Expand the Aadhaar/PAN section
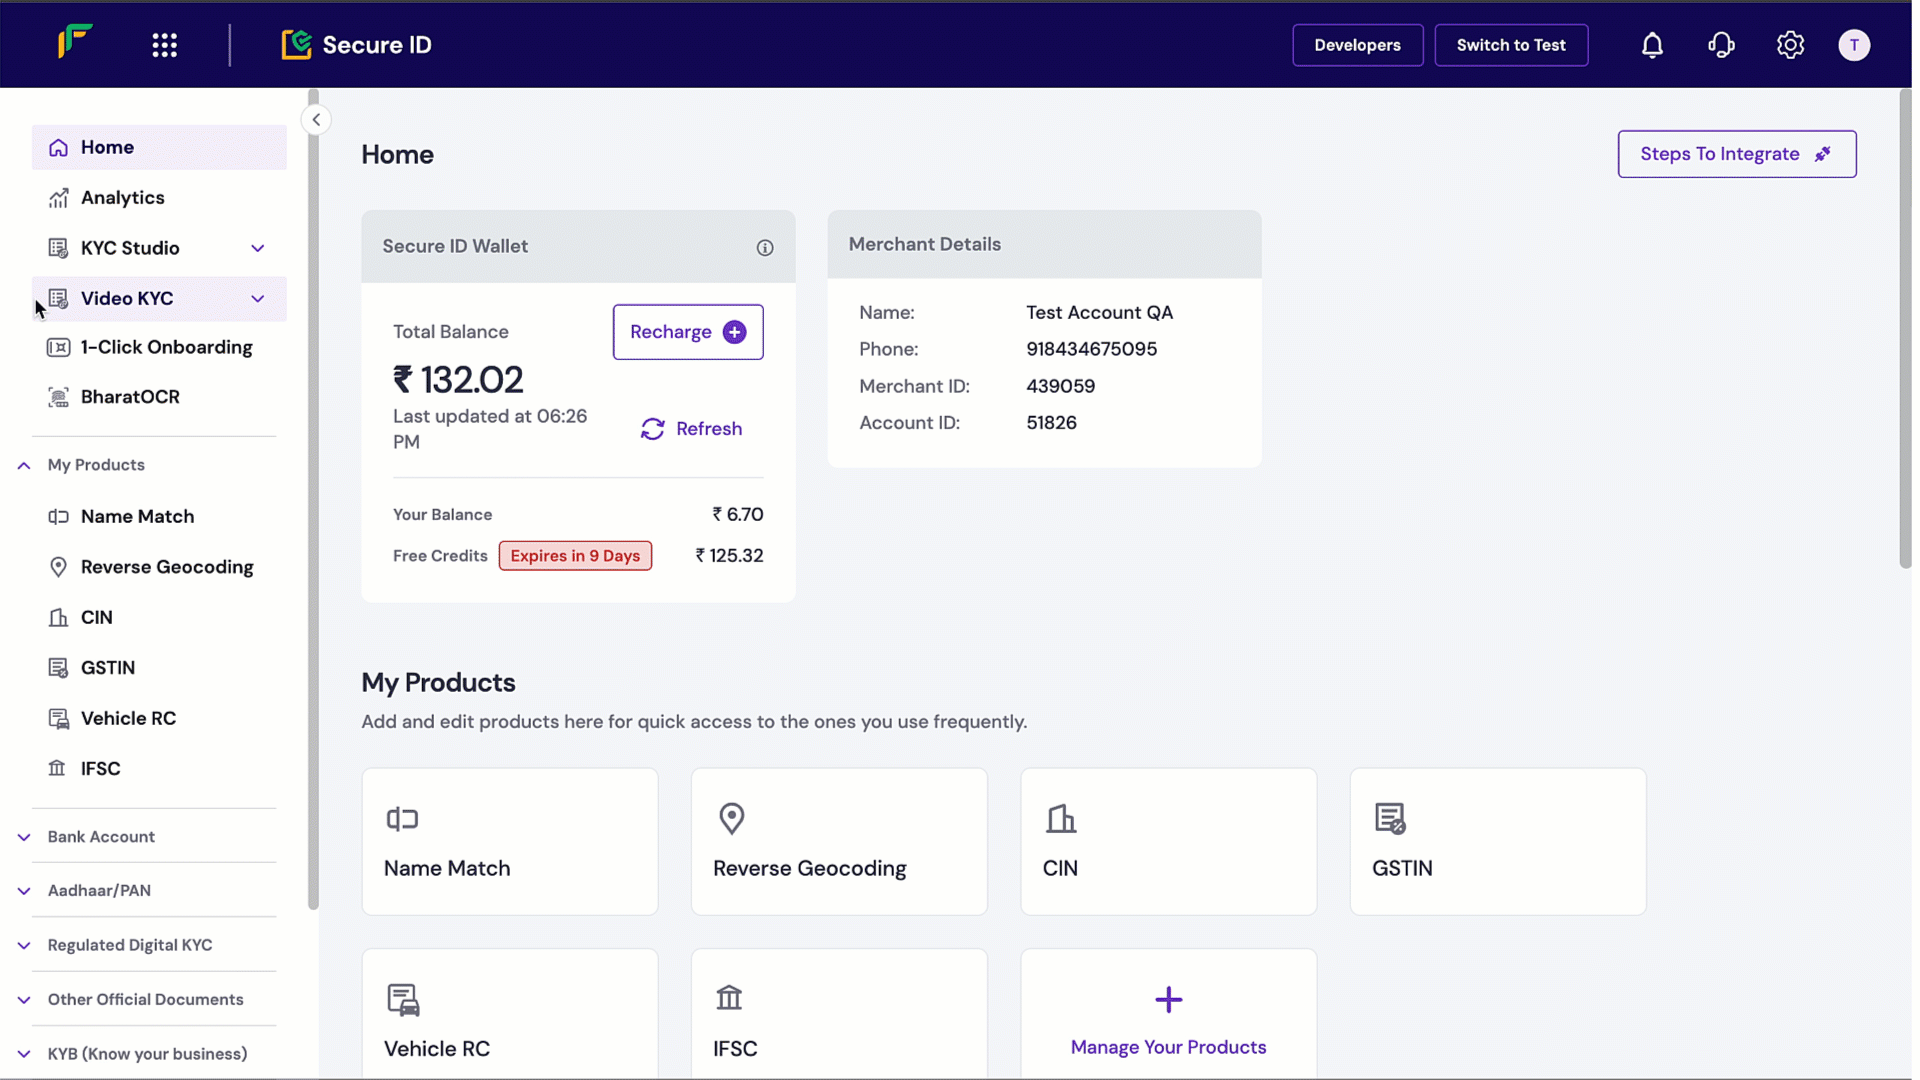The image size is (1920, 1080). (24, 891)
